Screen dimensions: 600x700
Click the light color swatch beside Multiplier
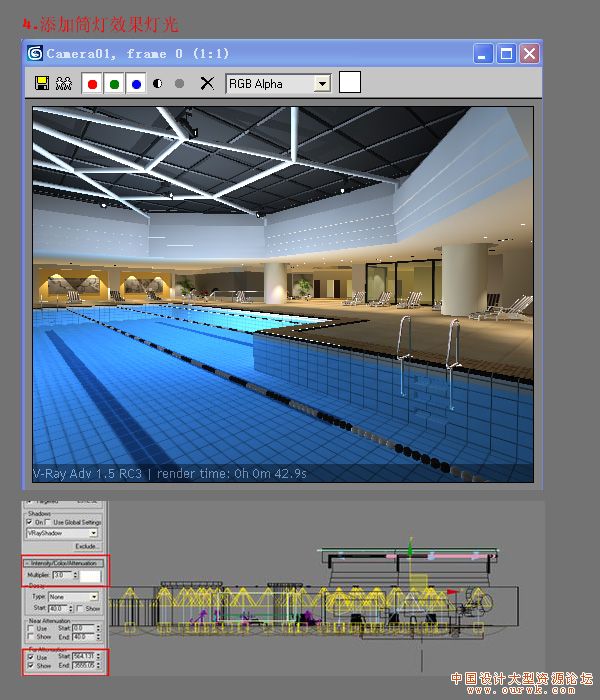click(91, 576)
